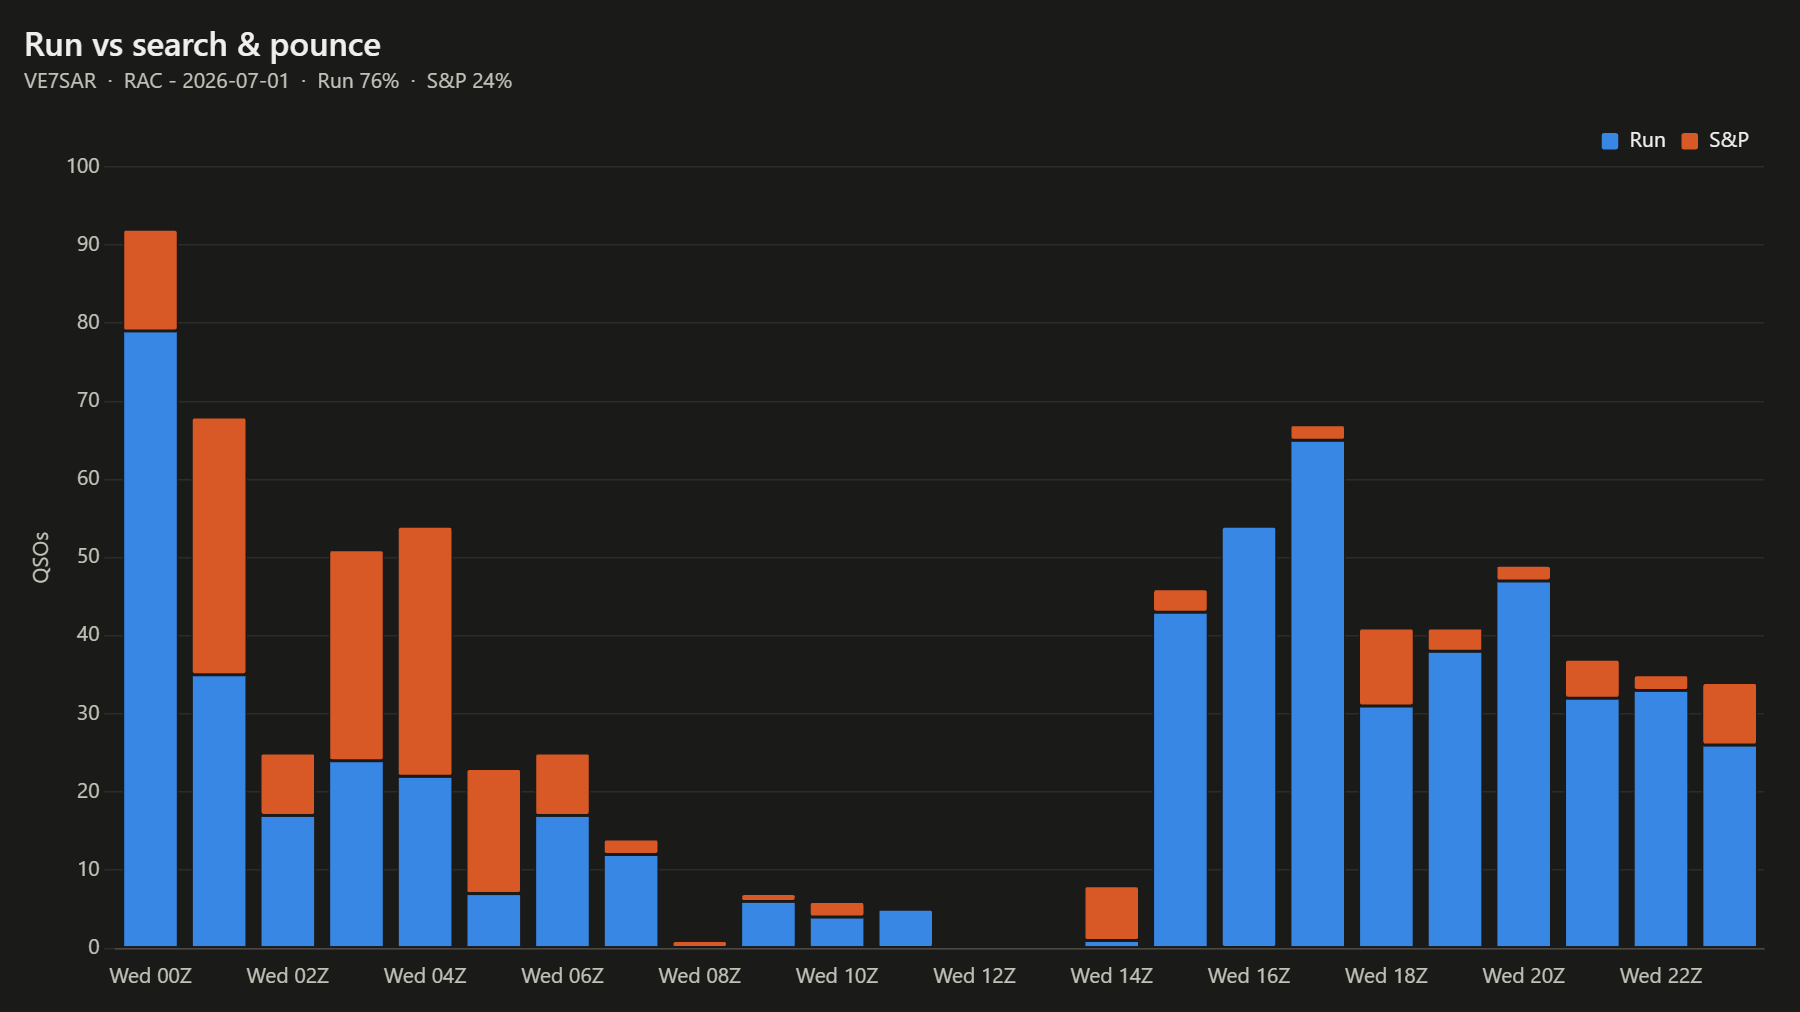Click the 'Wed 16Z' x-axis label
The width and height of the screenshot is (1800, 1012).
tap(1249, 976)
